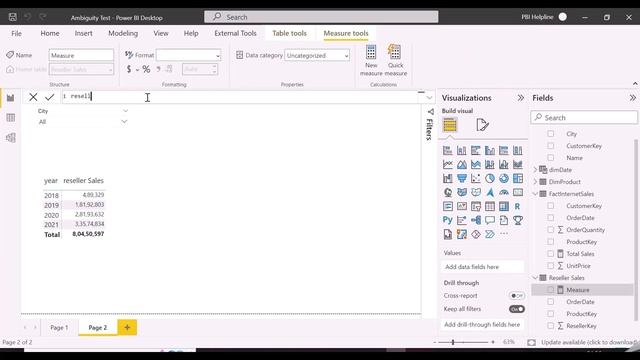Select the funnel chart visual
The width and height of the screenshot is (640, 360).
click(462, 178)
